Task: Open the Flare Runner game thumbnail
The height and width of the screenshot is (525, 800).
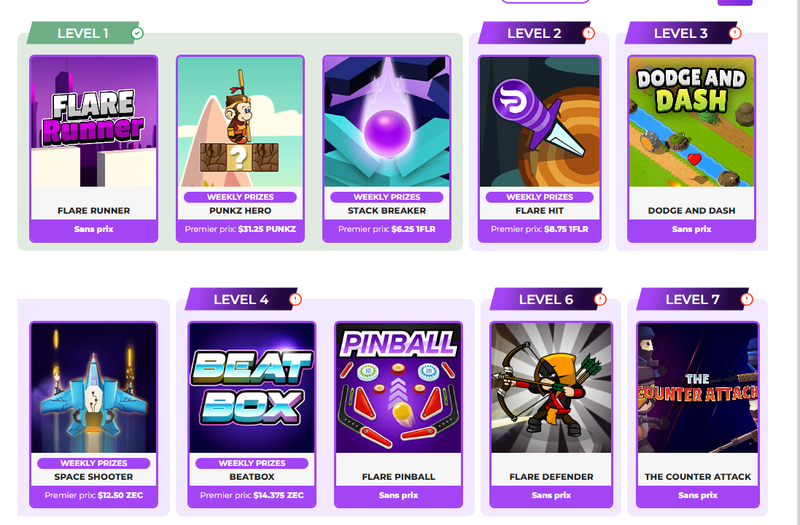Action: point(94,122)
